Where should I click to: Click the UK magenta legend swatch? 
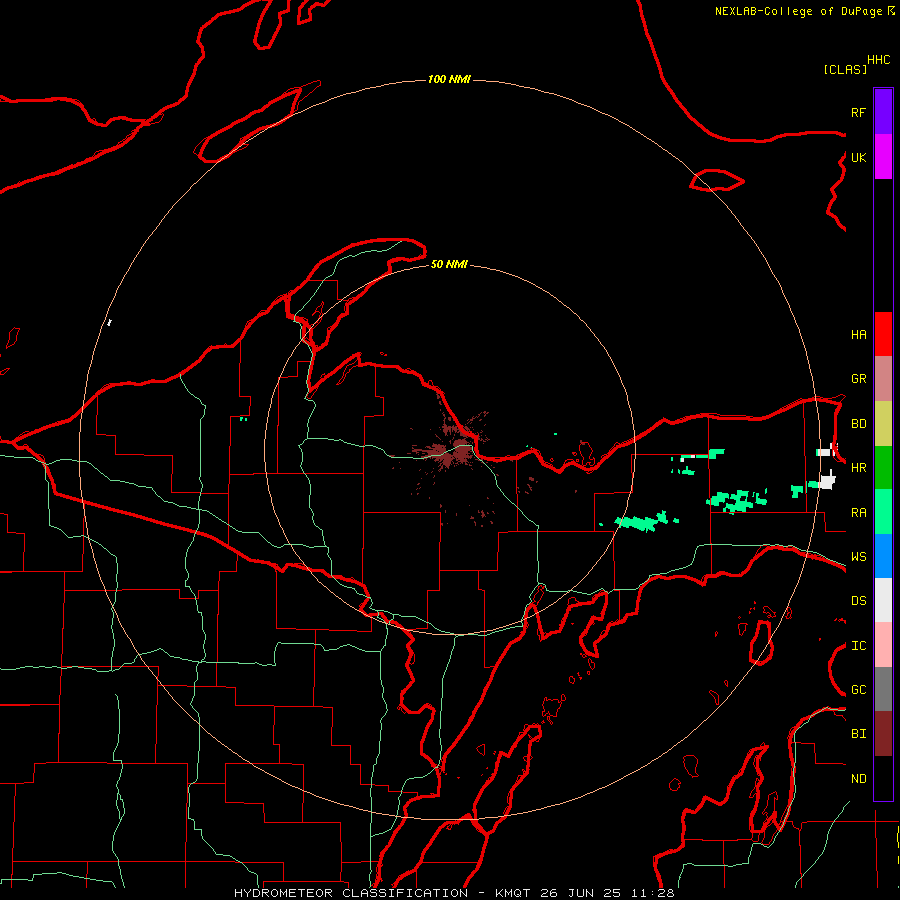click(883, 157)
